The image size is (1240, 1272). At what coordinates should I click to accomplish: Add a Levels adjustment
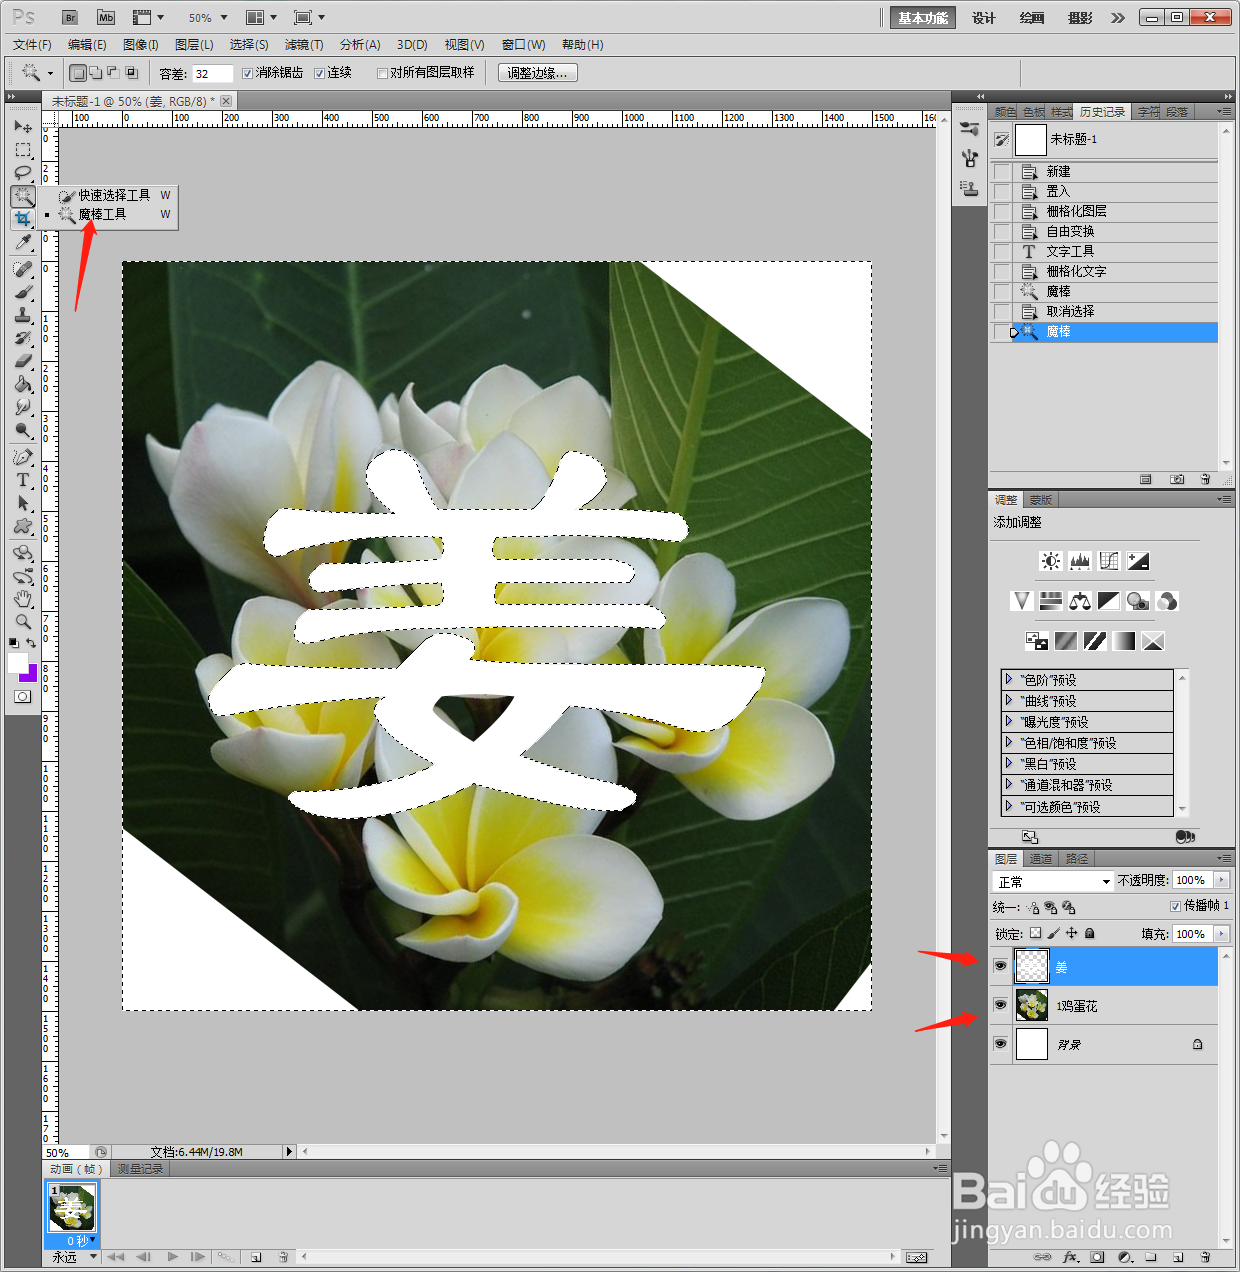(1080, 561)
